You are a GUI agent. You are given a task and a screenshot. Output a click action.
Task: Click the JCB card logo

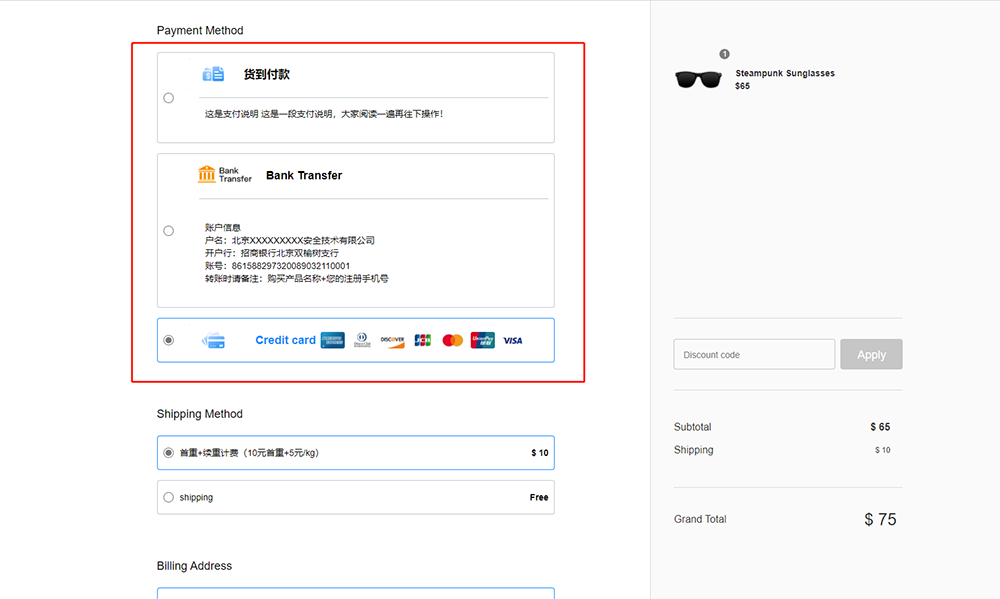pos(423,340)
